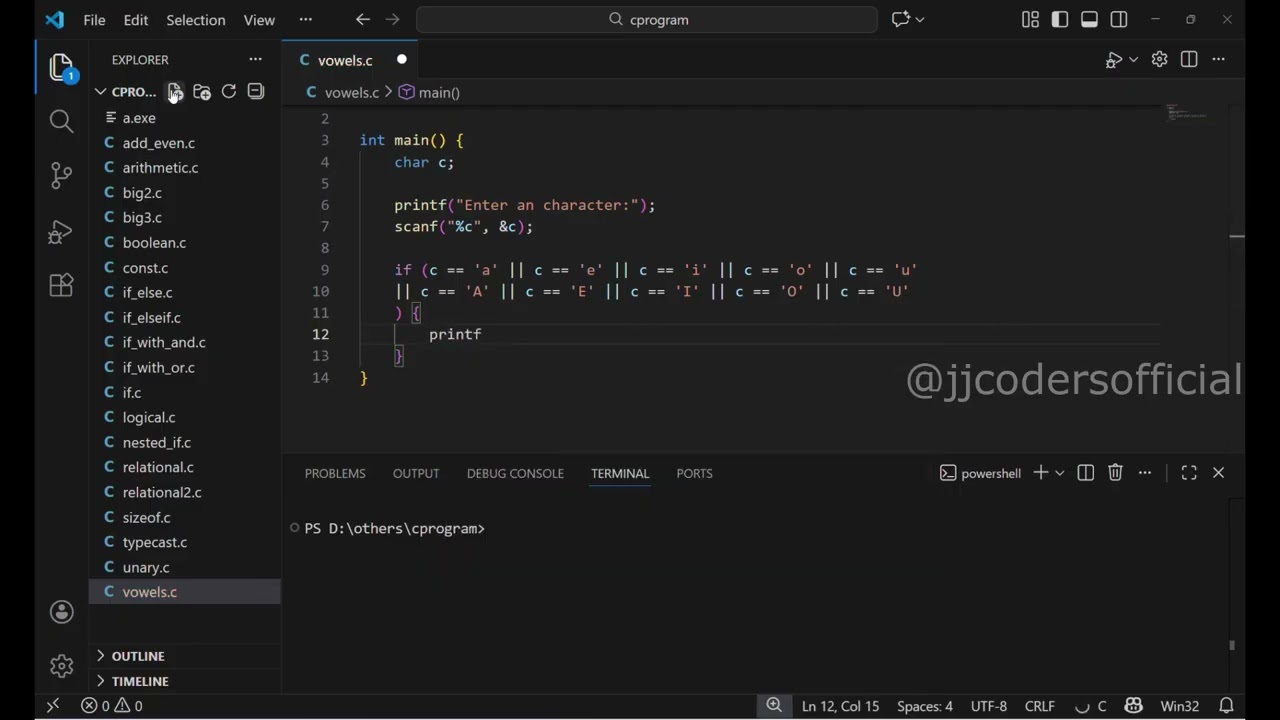Switch to the PROBLEMS tab
1280x720 pixels.
click(x=335, y=474)
